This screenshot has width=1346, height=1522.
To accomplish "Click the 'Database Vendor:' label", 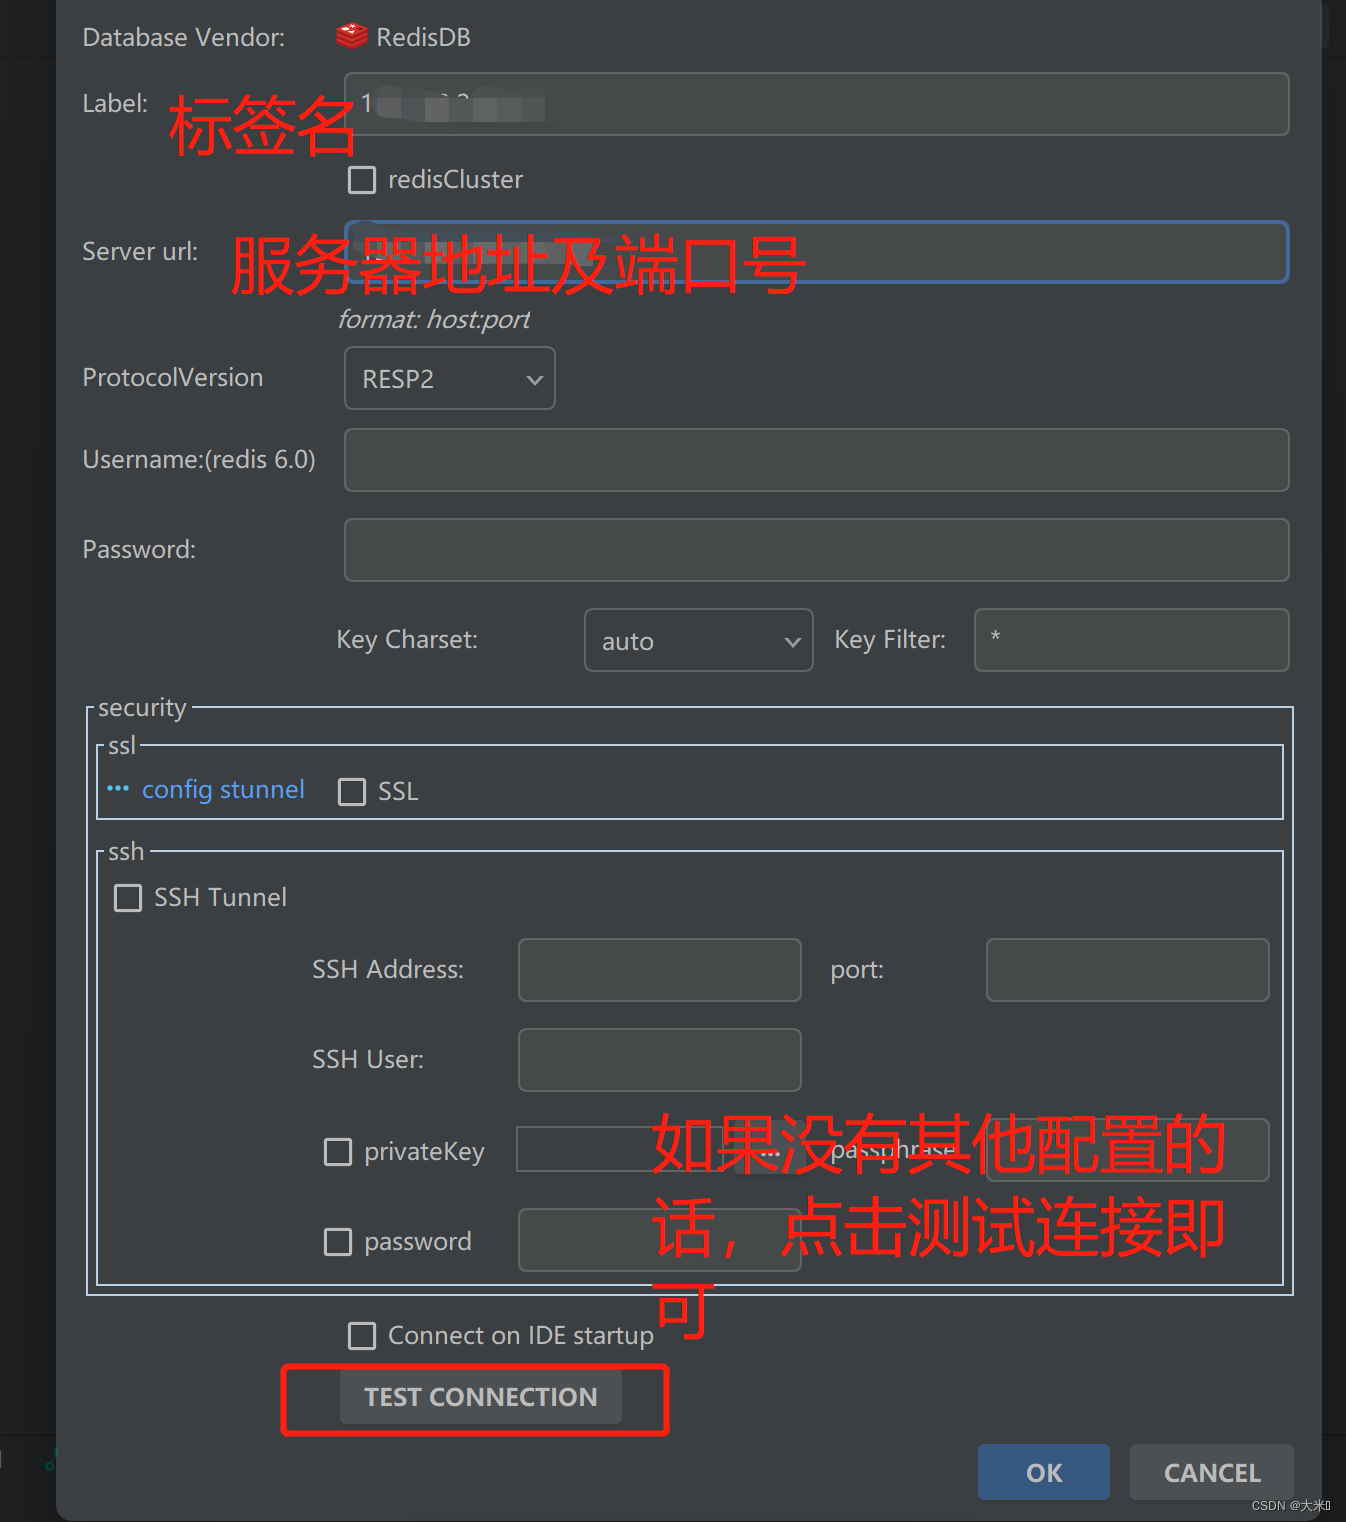I will [x=184, y=37].
